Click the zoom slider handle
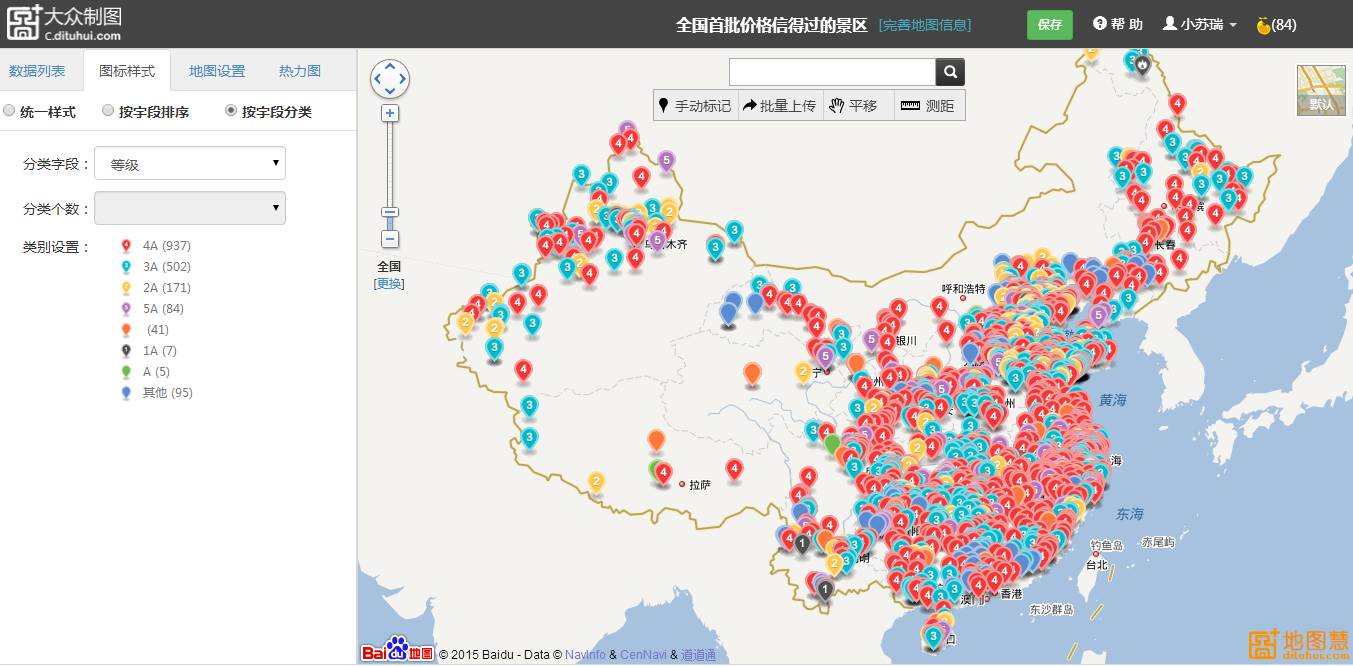 (x=390, y=212)
